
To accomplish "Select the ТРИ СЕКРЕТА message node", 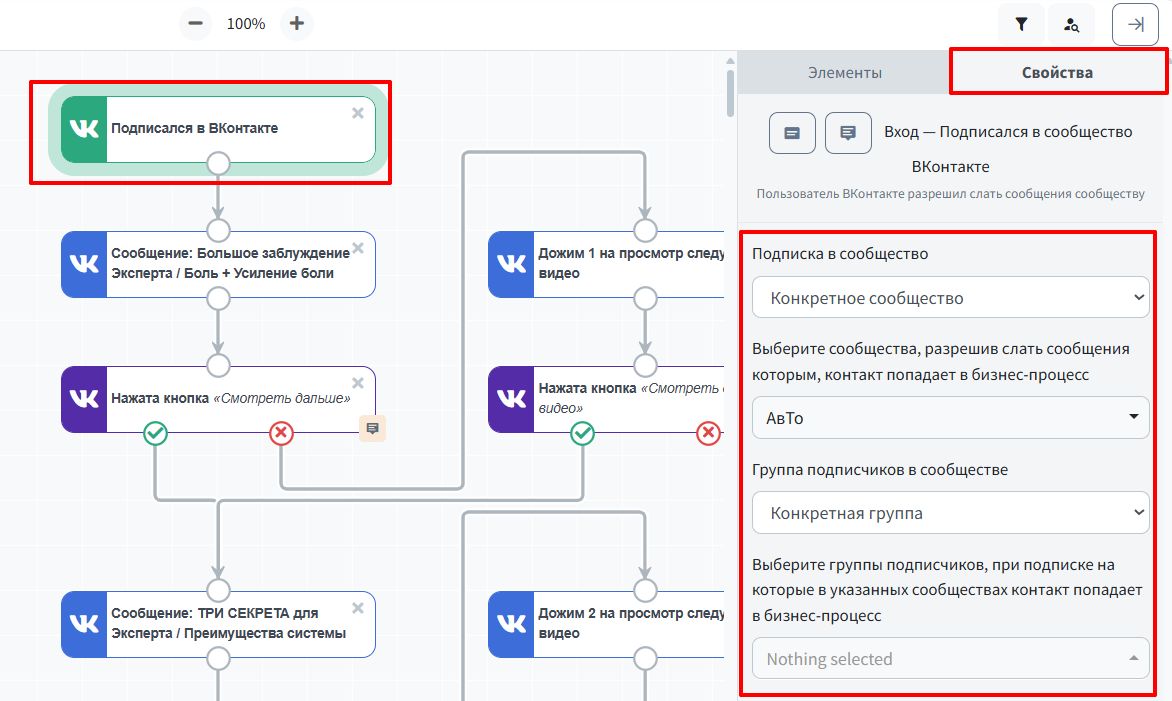I will click(x=218, y=624).
